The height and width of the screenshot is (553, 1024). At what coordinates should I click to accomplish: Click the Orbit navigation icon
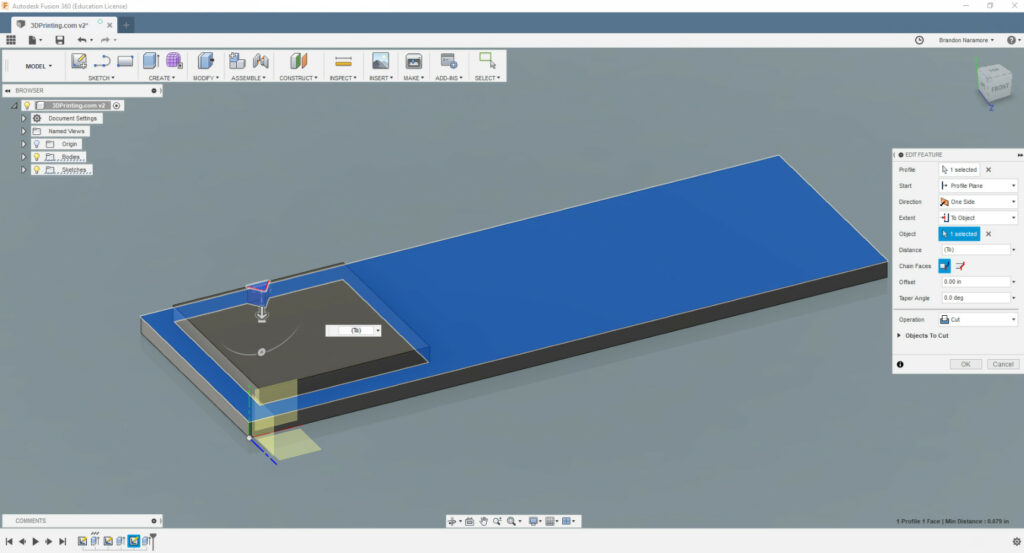click(x=452, y=521)
